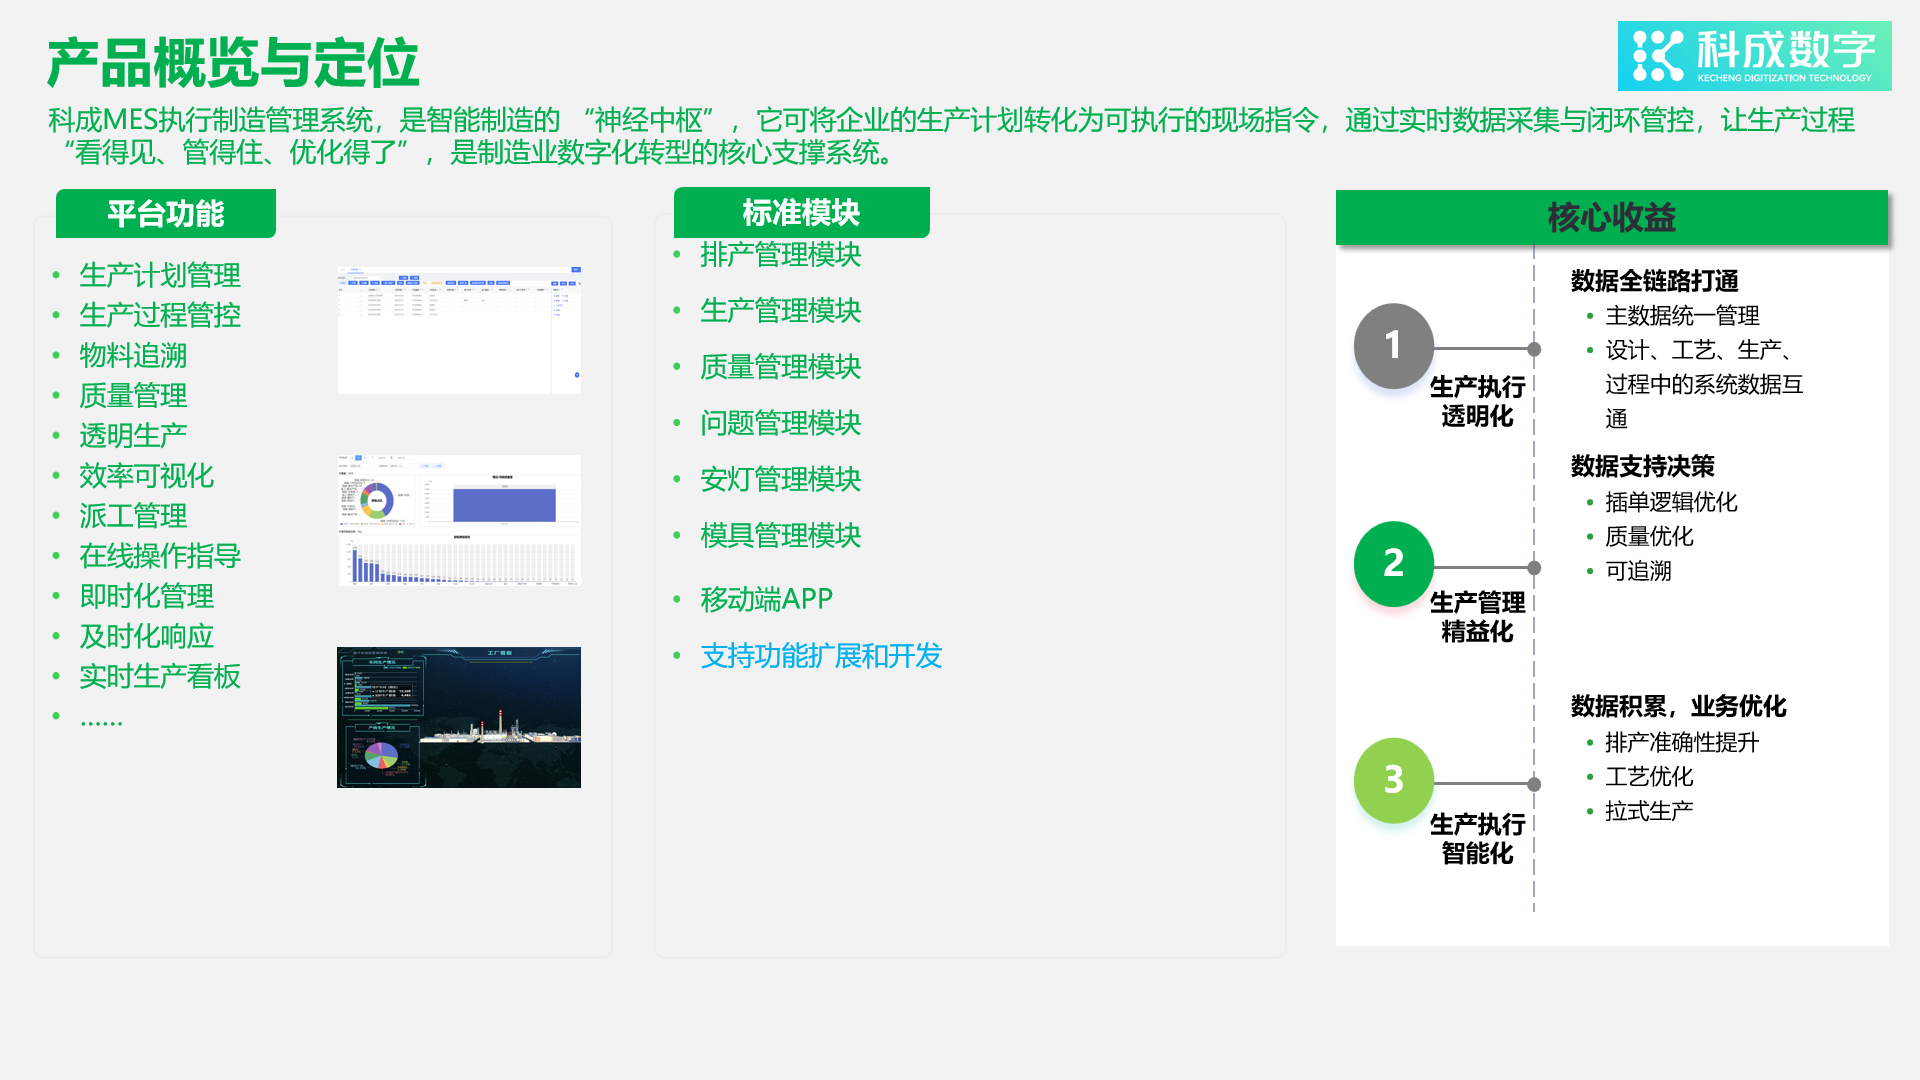The image size is (1920, 1080).
Task: Click the 排产管理模块 item
Action: click(780, 255)
